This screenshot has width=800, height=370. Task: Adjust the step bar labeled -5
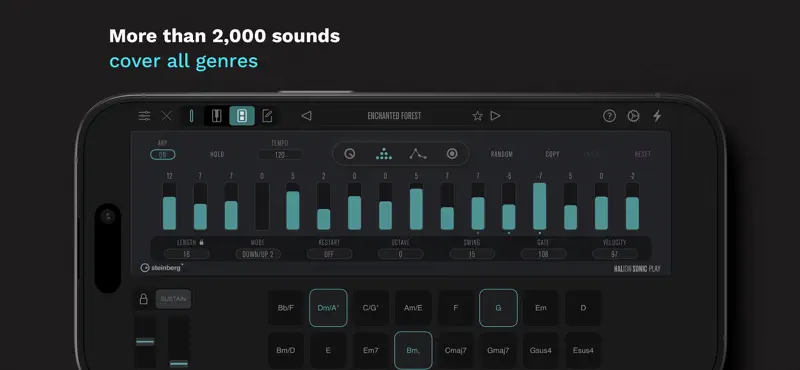pyautogui.click(x=509, y=206)
